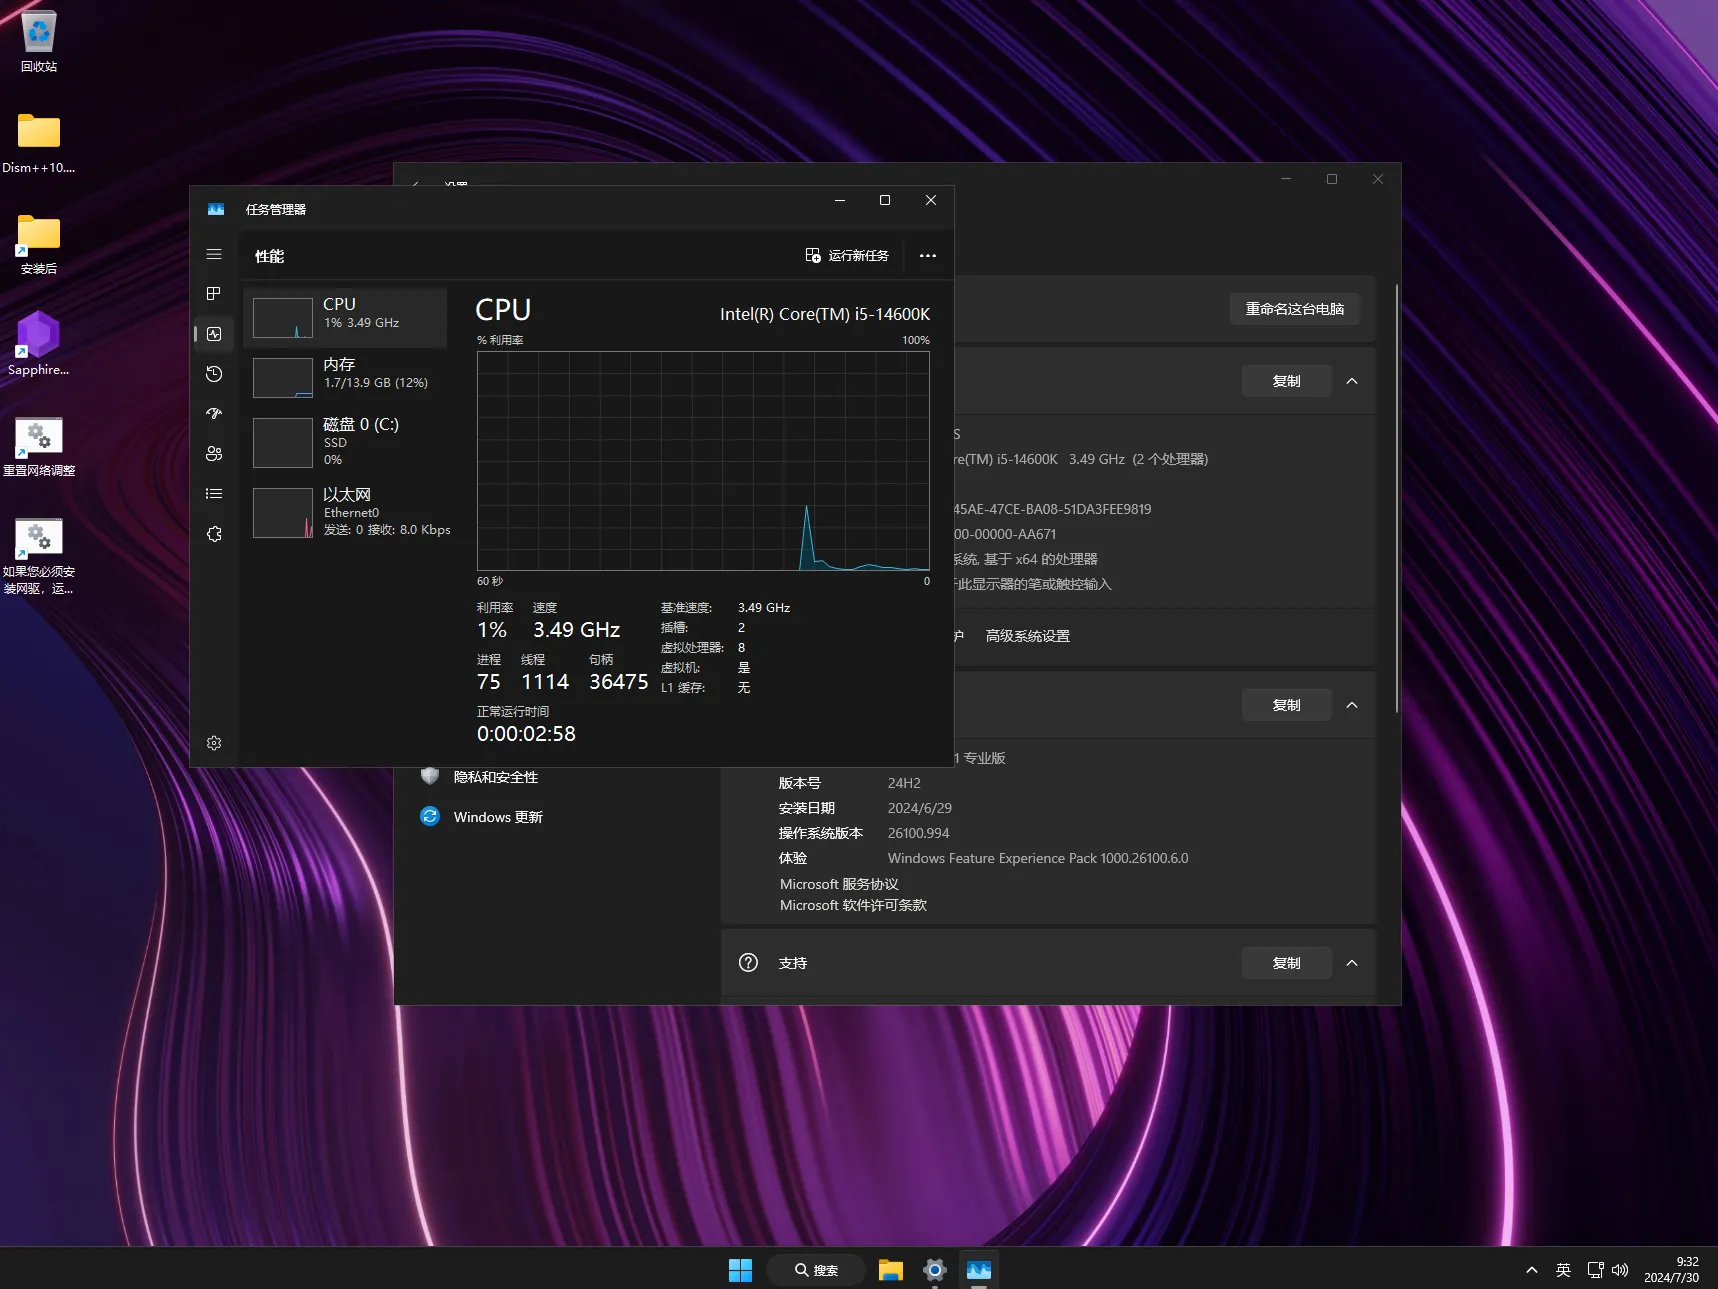Open the navigation hamburger menu in Task Manager
The height and width of the screenshot is (1289, 1718).
coord(213,254)
